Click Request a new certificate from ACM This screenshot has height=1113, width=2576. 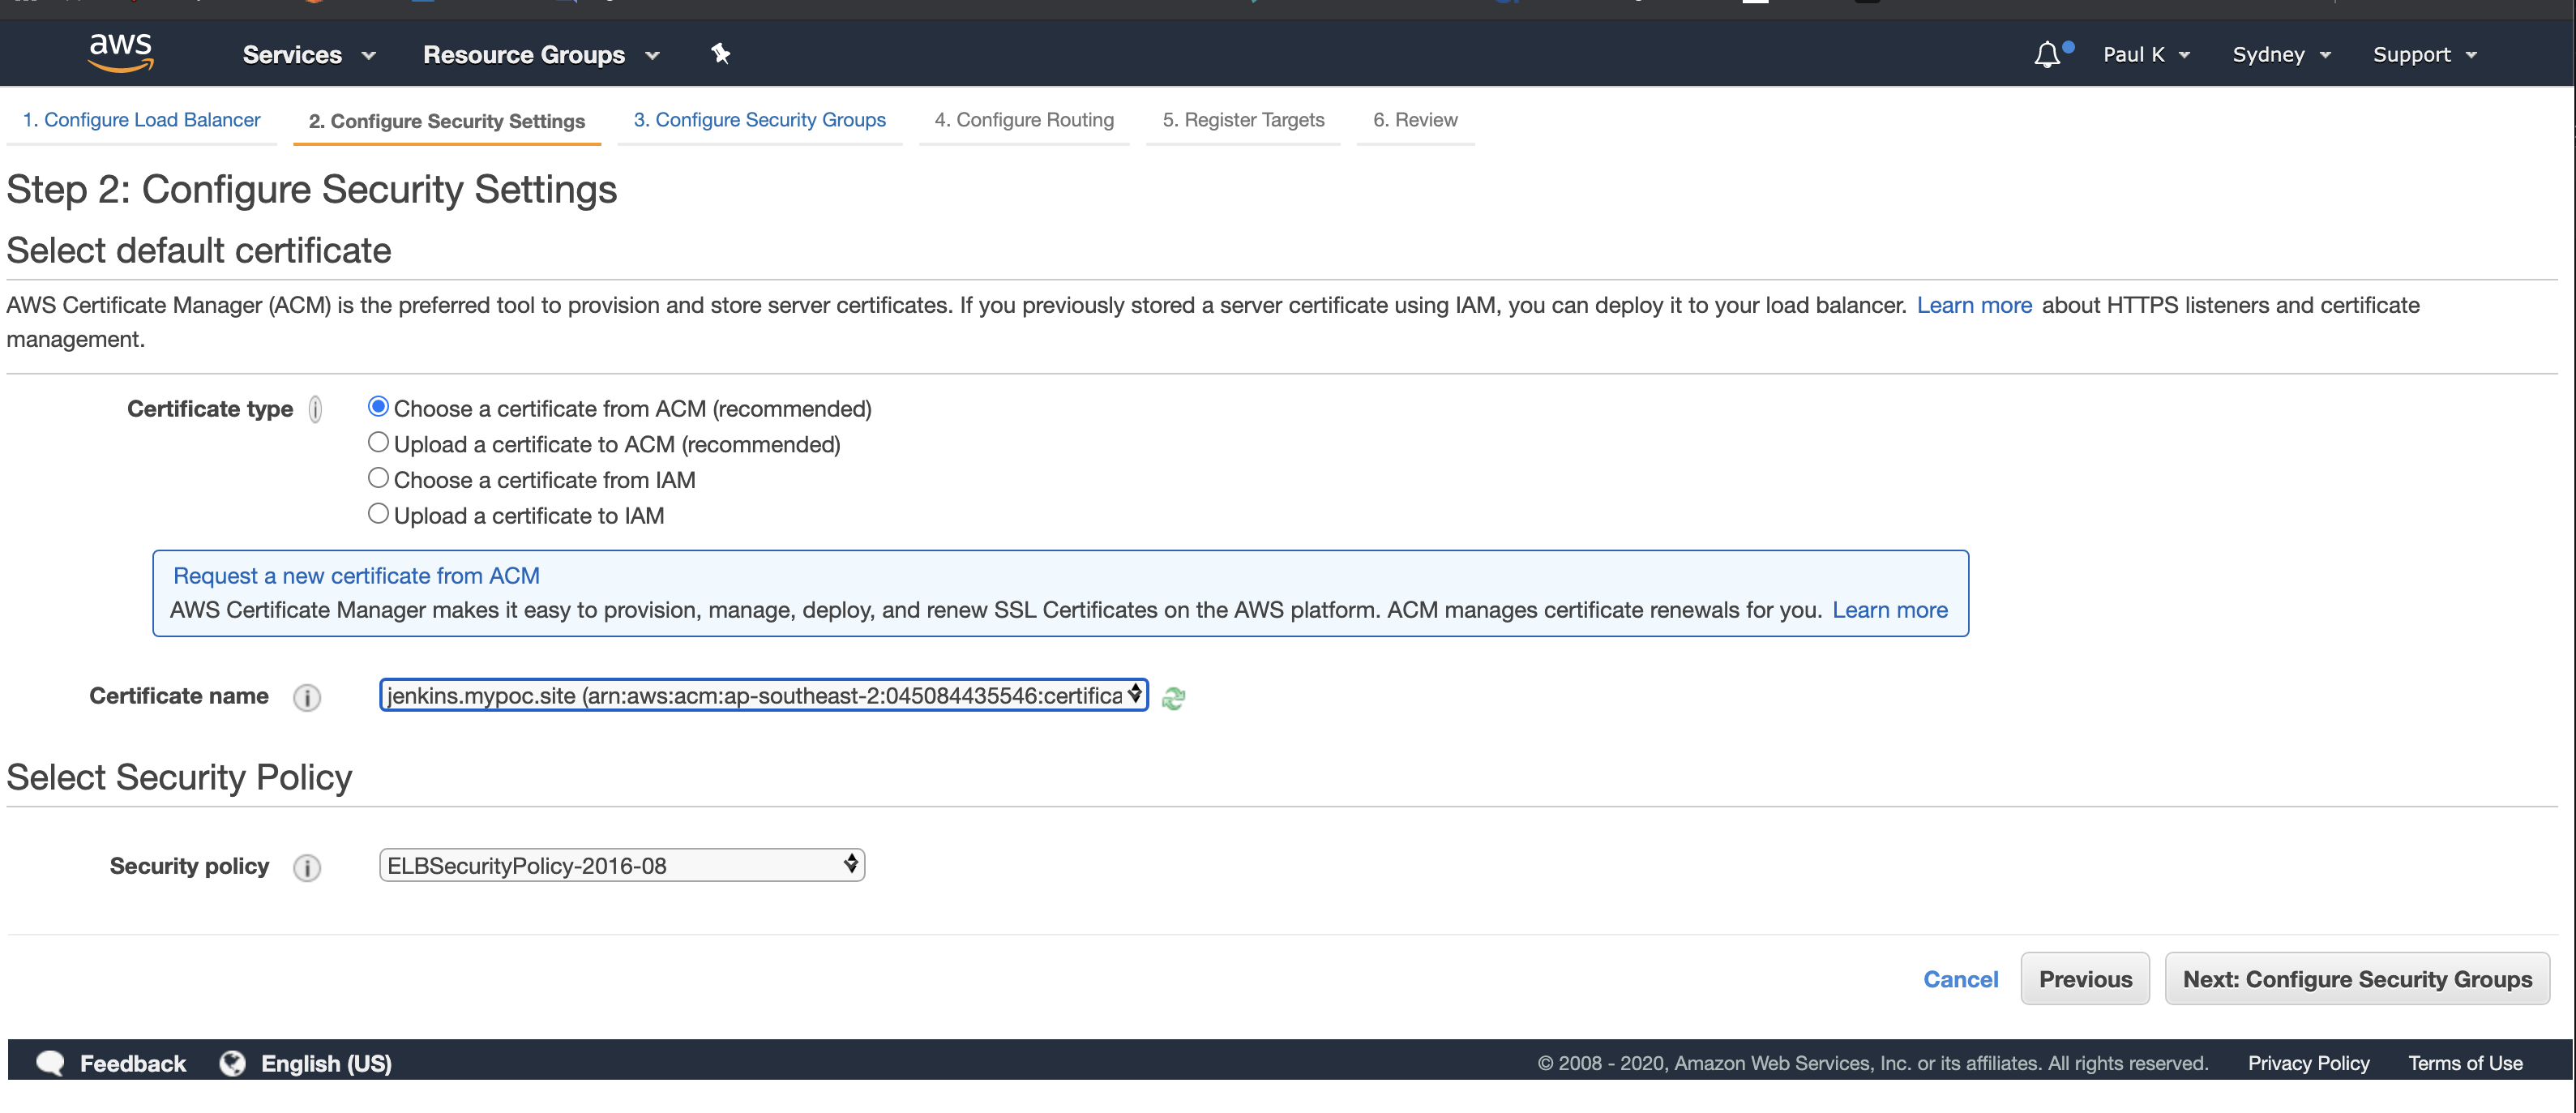coord(356,576)
